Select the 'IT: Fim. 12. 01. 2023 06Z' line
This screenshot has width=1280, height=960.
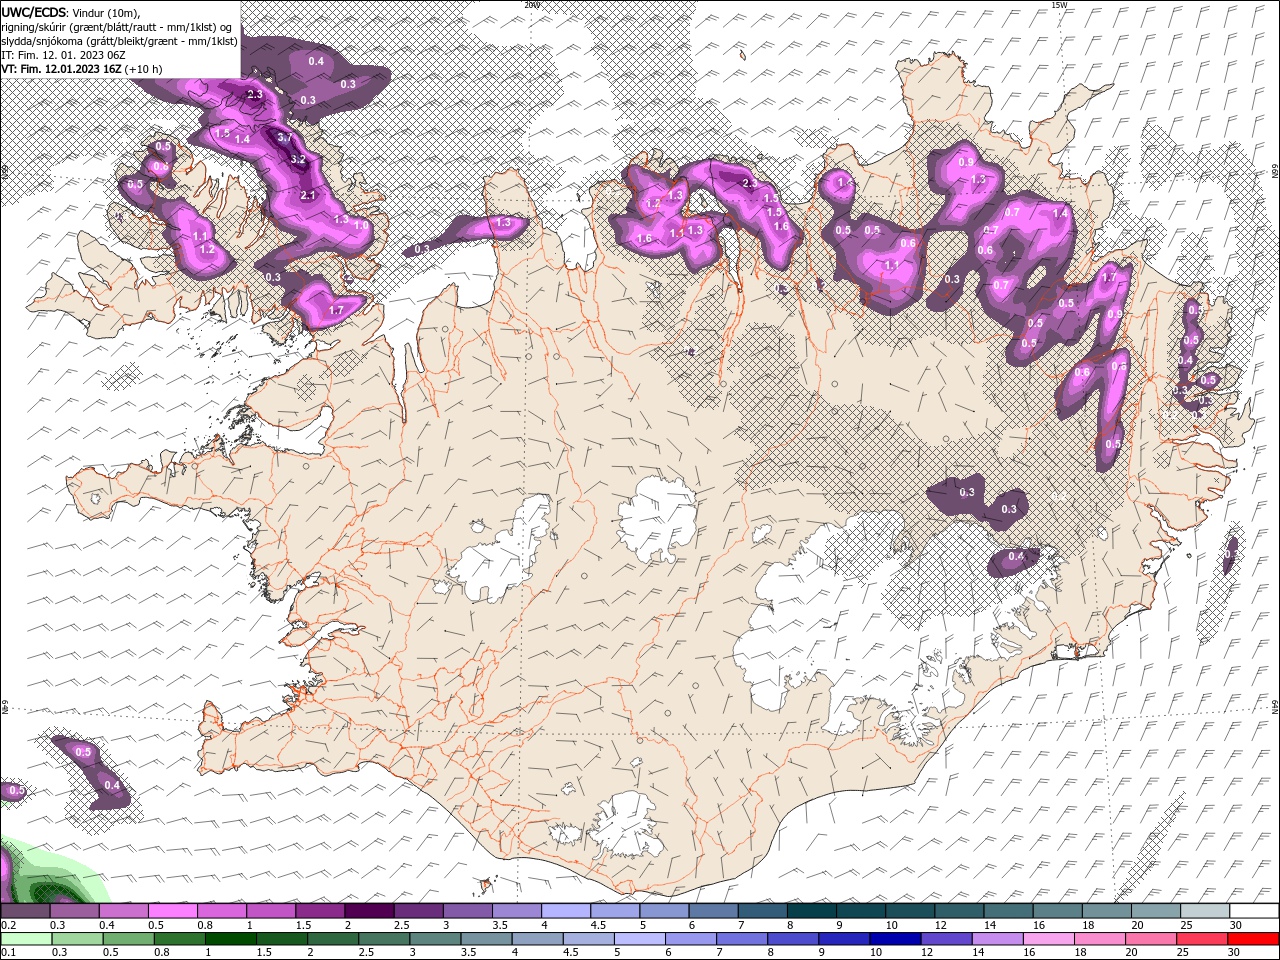63,55
